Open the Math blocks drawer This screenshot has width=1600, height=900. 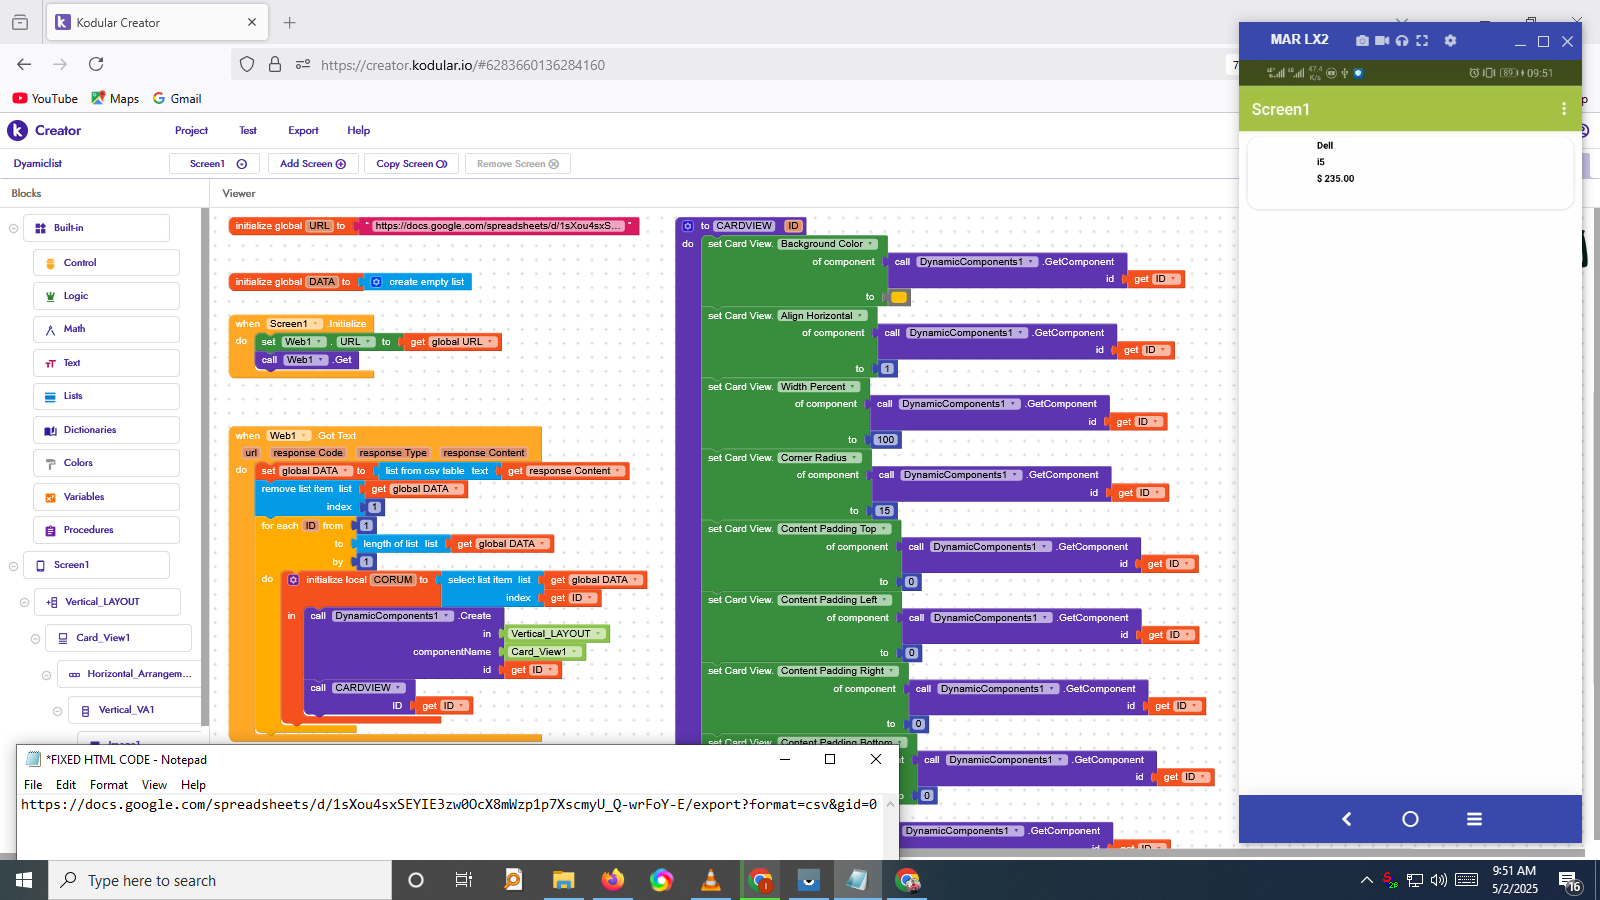(106, 329)
